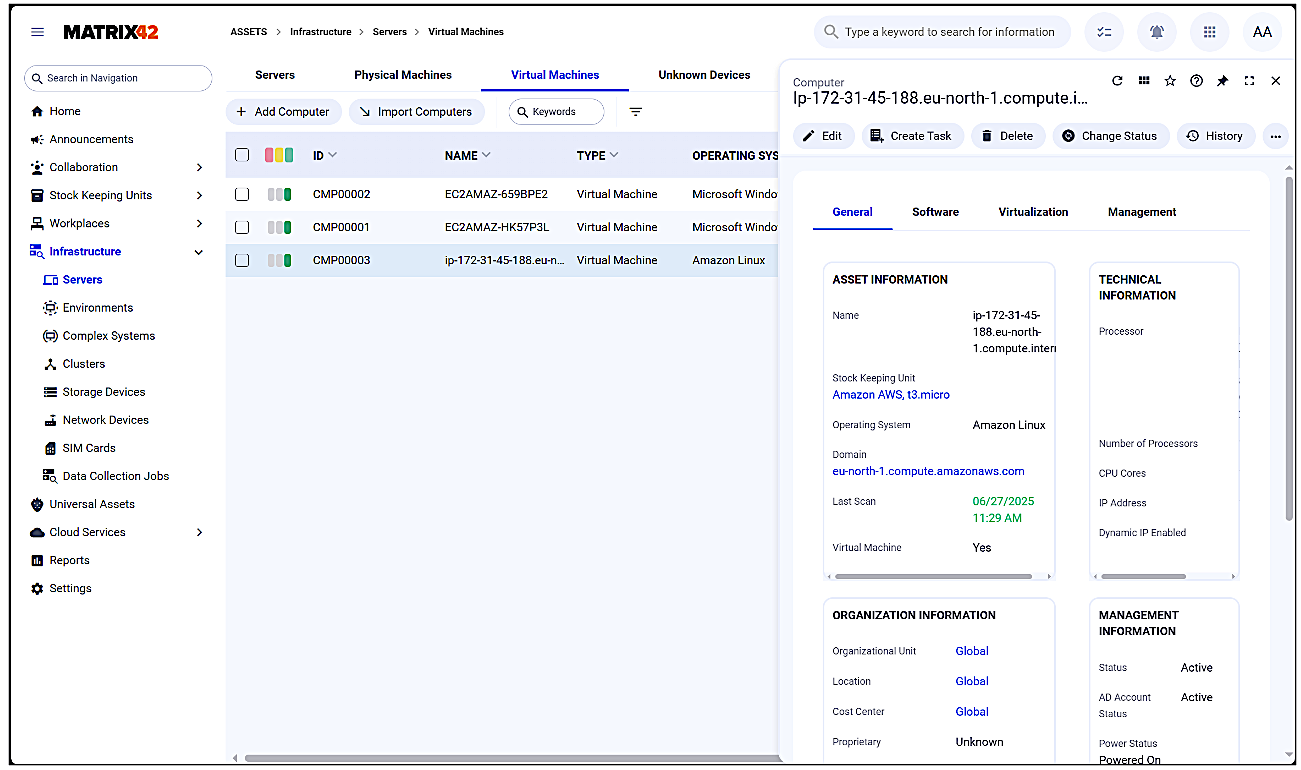The height and width of the screenshot is (770, 1301).
Task: Collapse the Infrastructure navigation section
Action: click(x=197, y=251)
